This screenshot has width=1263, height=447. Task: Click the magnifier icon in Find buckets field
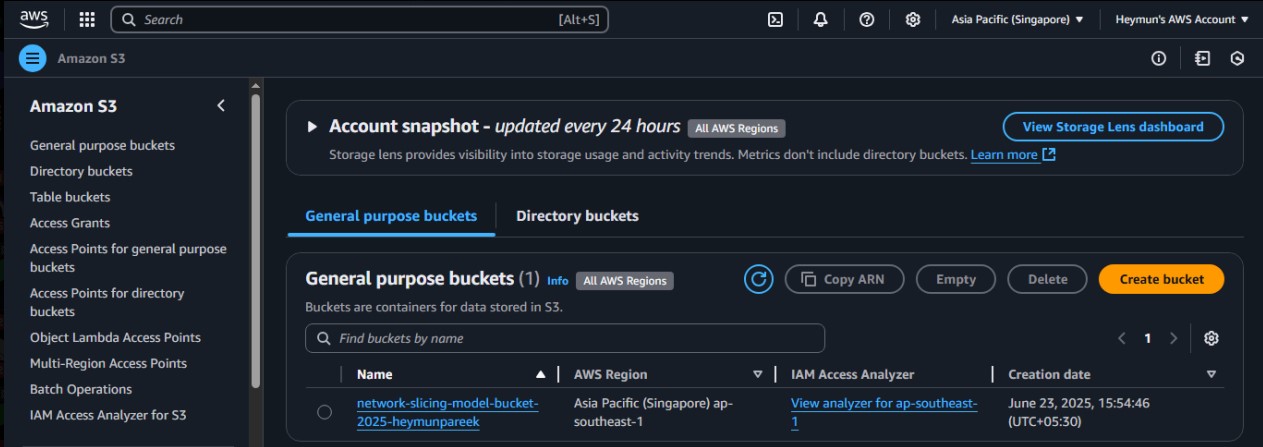coord(323,338)
